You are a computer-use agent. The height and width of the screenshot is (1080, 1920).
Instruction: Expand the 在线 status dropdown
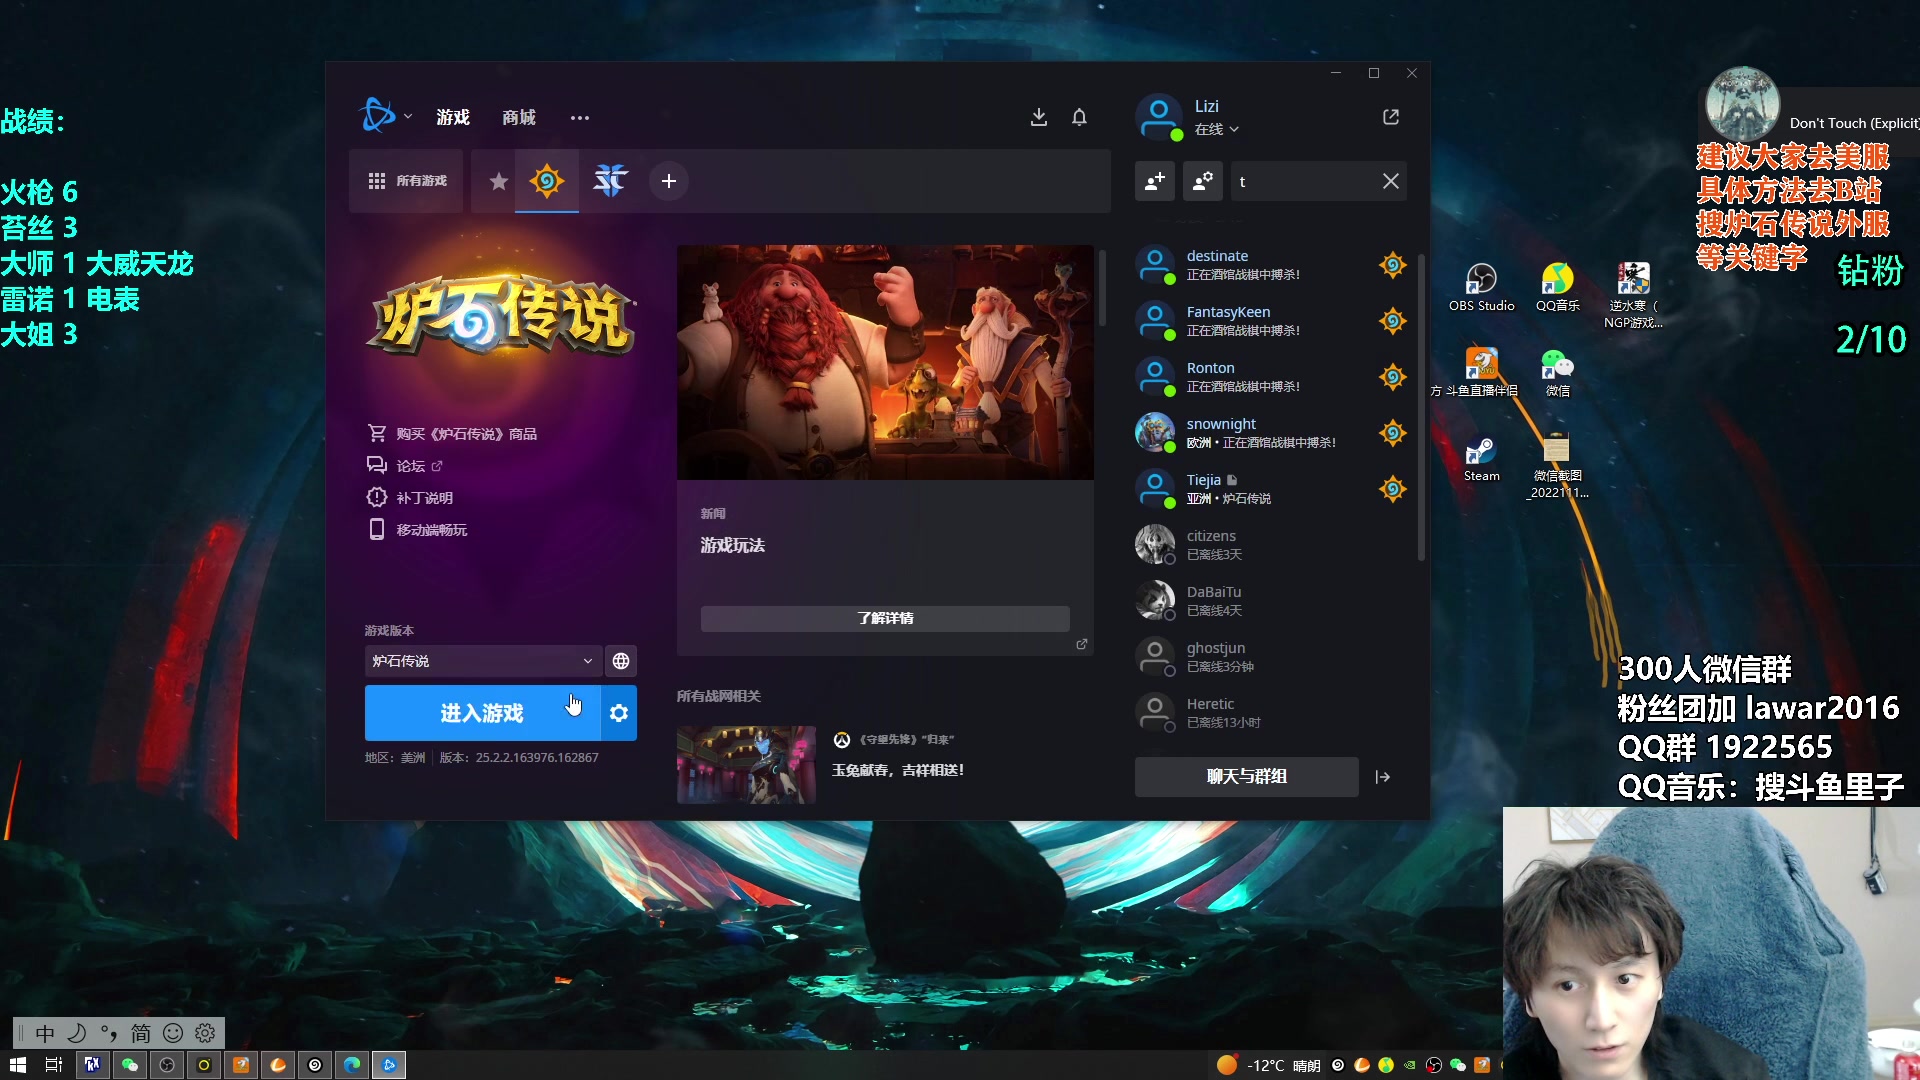(x=1217, y=129)
